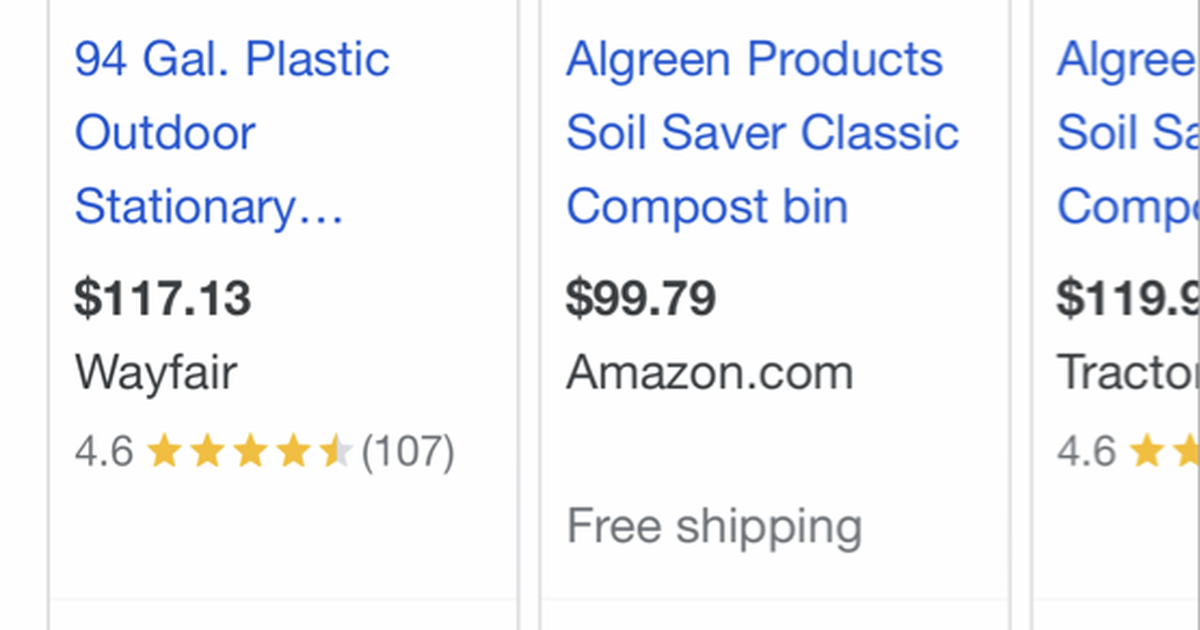
Task: Click the second star of the Wayfair rating
Action: tap(209, 451)
